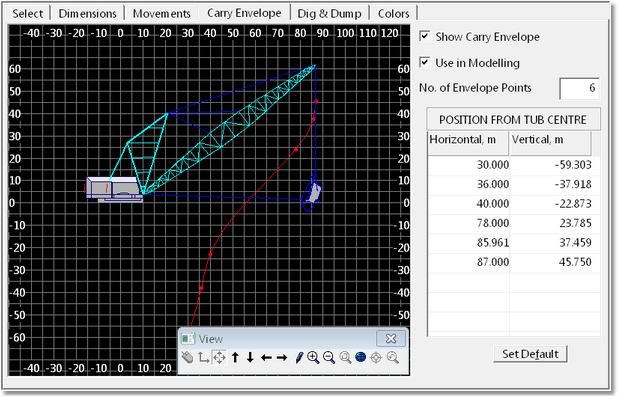Open the Dig & Dump tab
Viewport: 618px width, 398px height.
click(x=329, y=13)
